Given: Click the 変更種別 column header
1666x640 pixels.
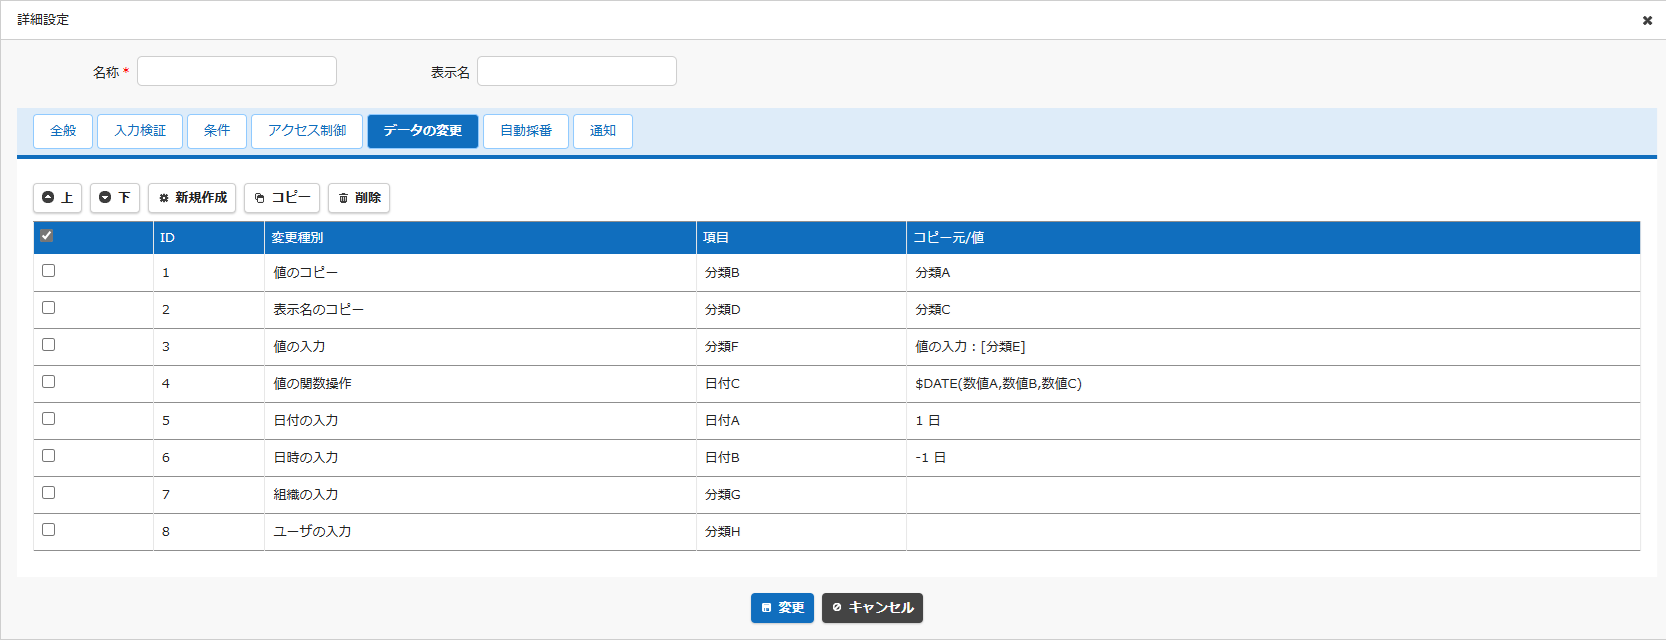Looking at the screenshot, I should coord(480,238).
